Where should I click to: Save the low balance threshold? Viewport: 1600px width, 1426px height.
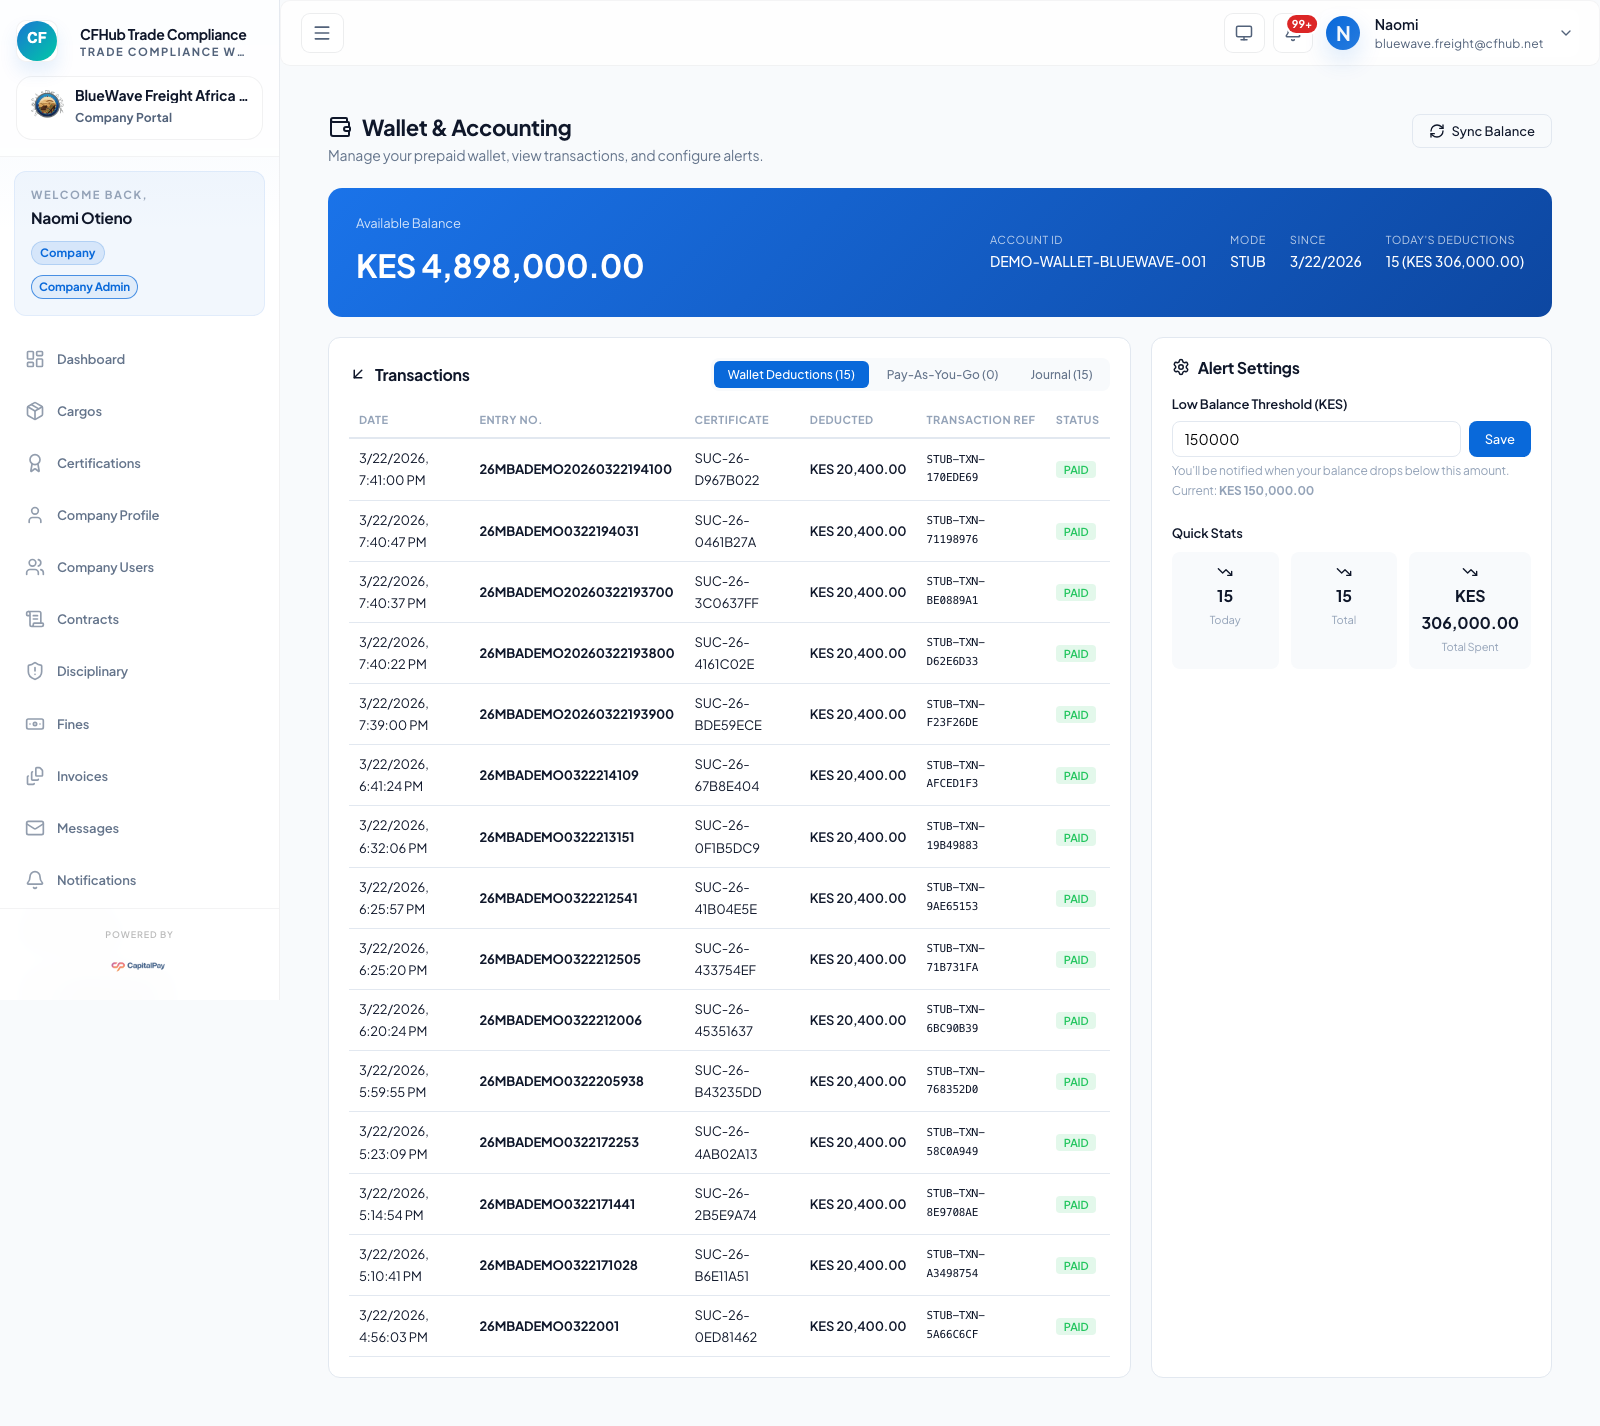point(1499,439)
